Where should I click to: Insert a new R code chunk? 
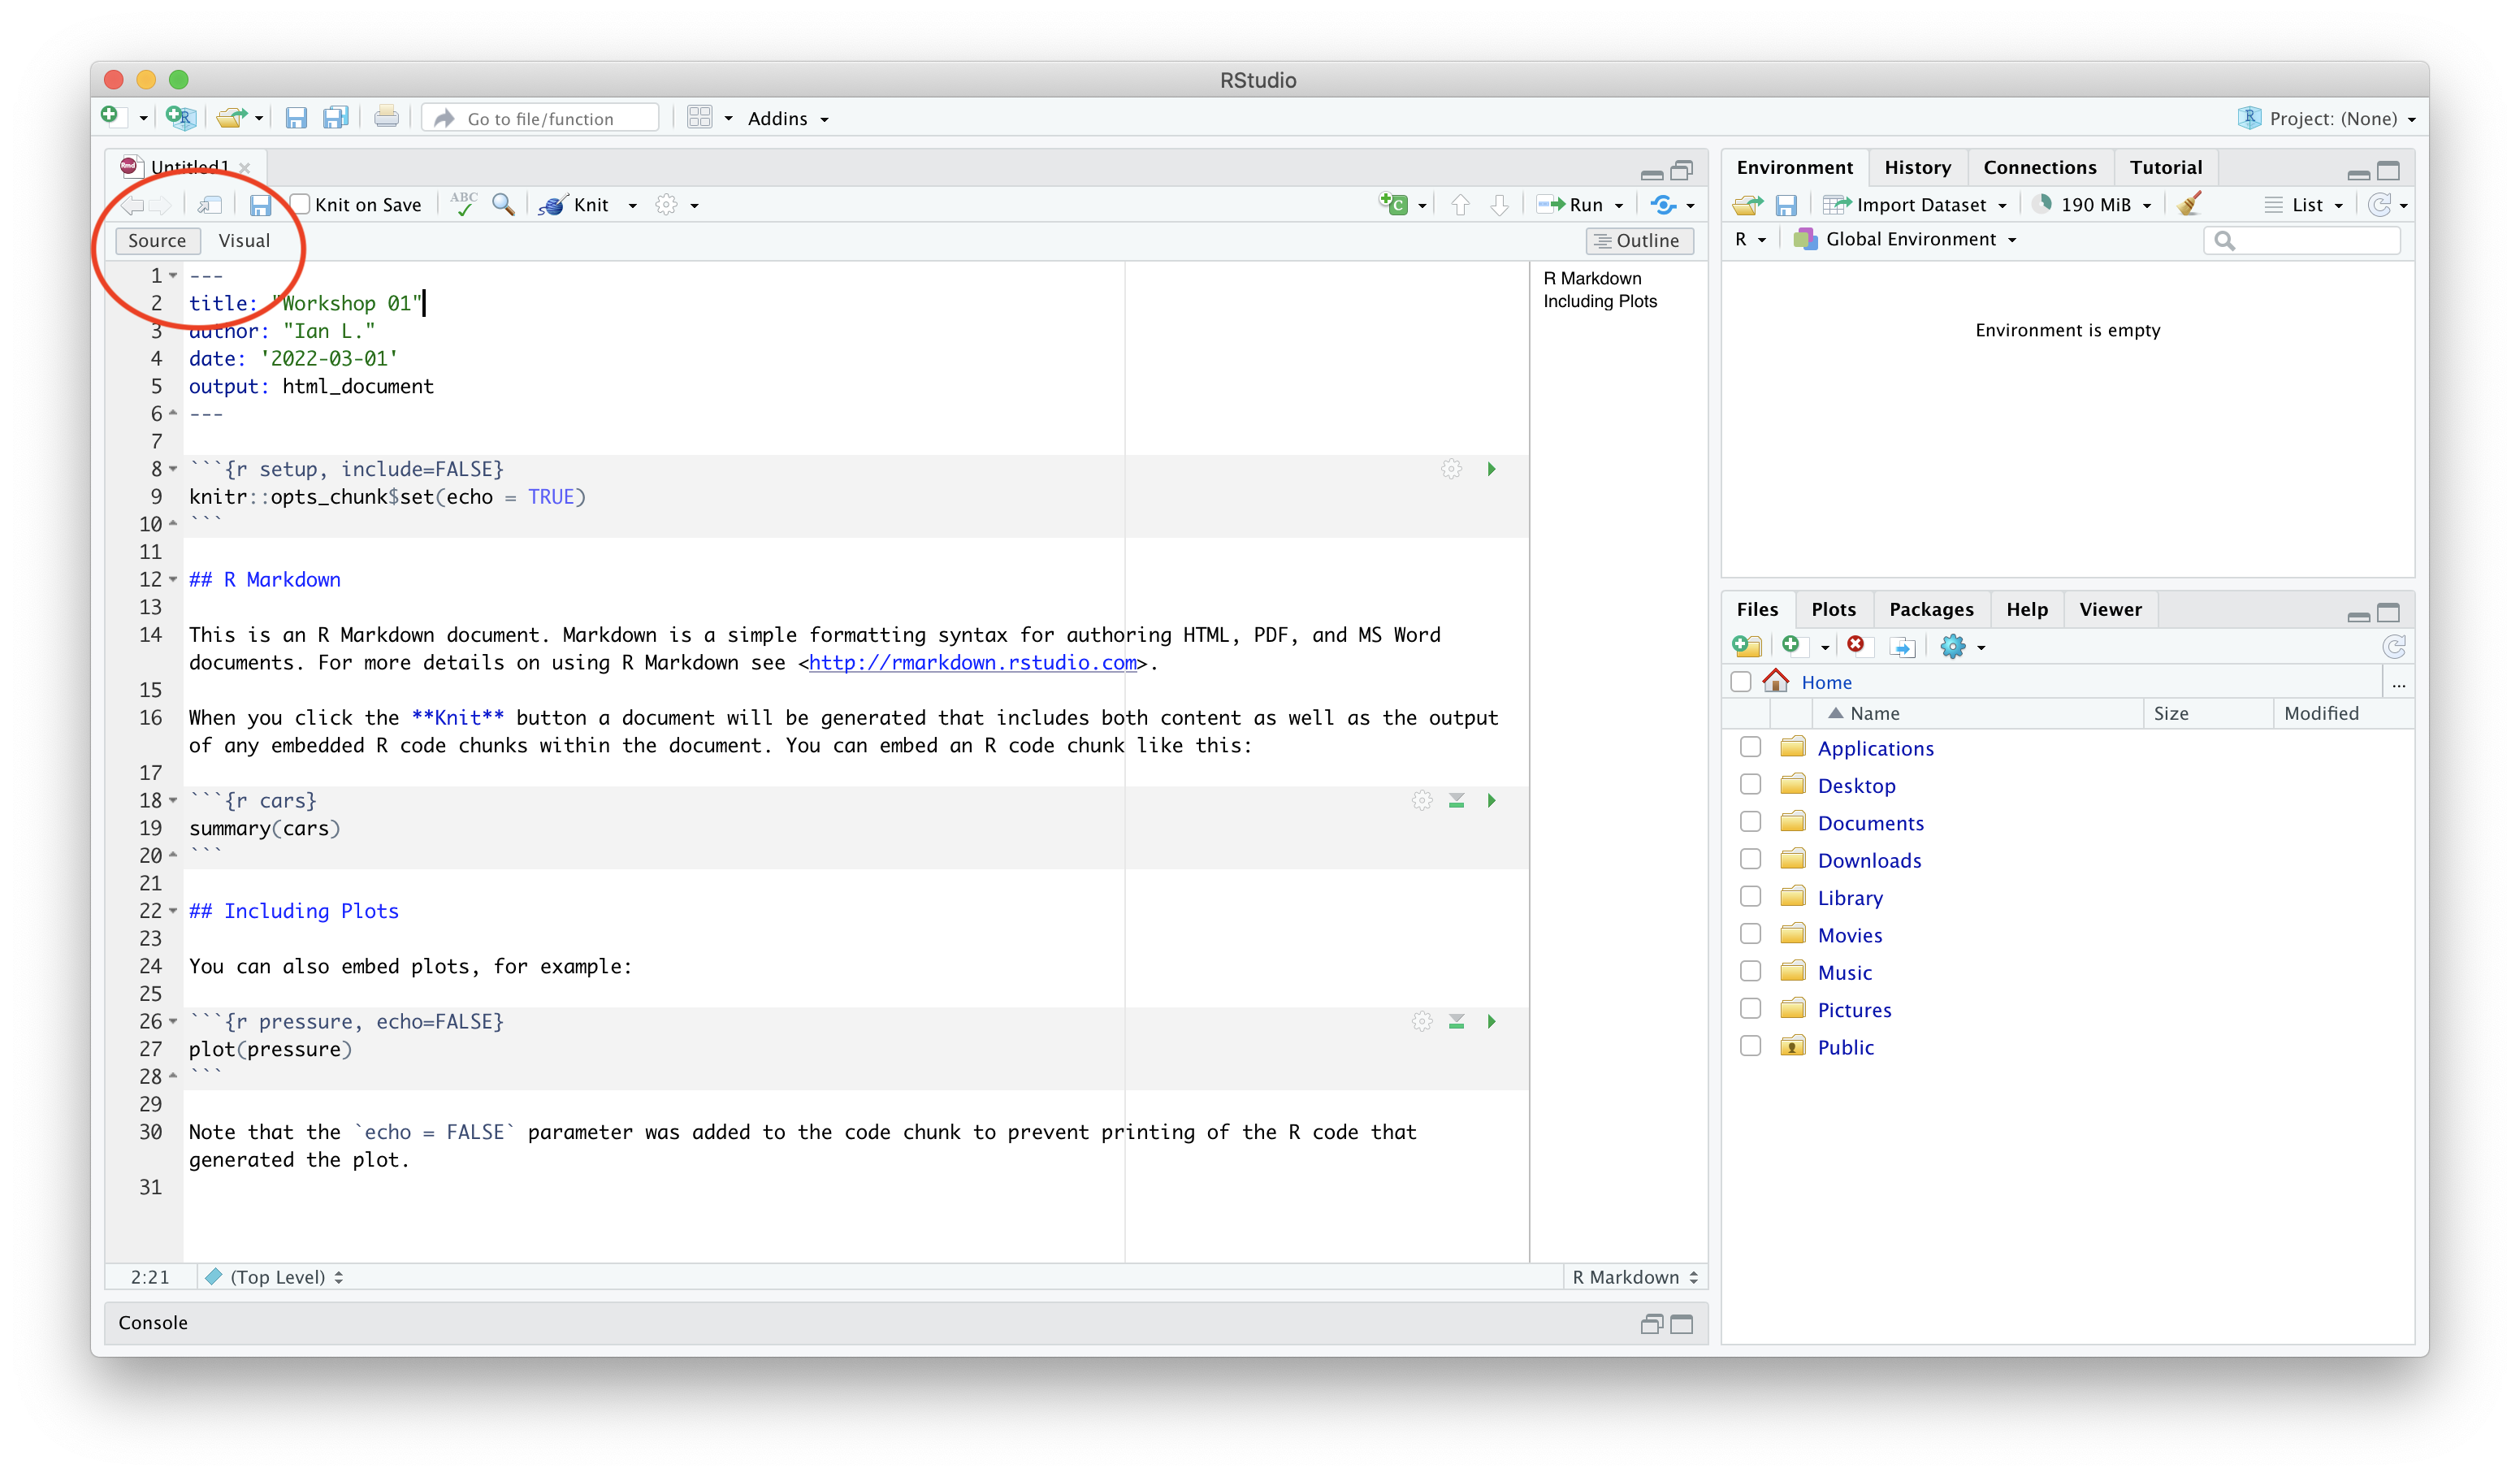tap(1397, 204)
